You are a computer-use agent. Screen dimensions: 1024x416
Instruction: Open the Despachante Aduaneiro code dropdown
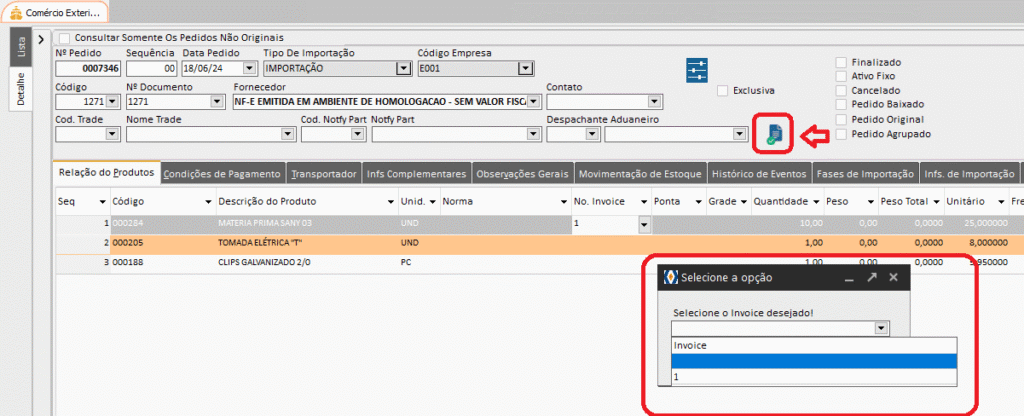[591, 133]
